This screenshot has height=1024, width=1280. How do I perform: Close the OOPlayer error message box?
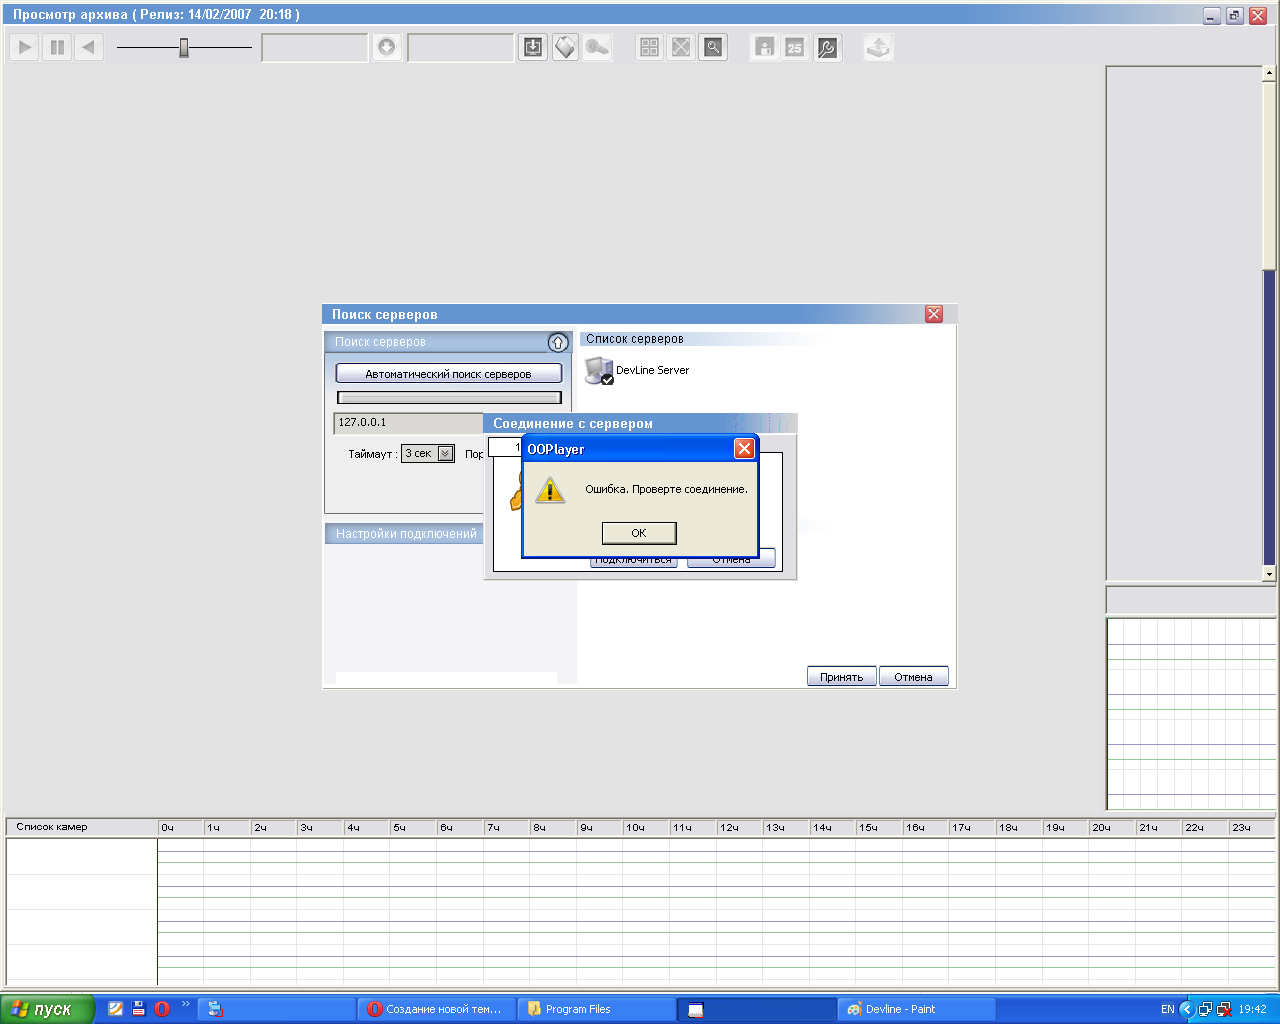[744, 449]
